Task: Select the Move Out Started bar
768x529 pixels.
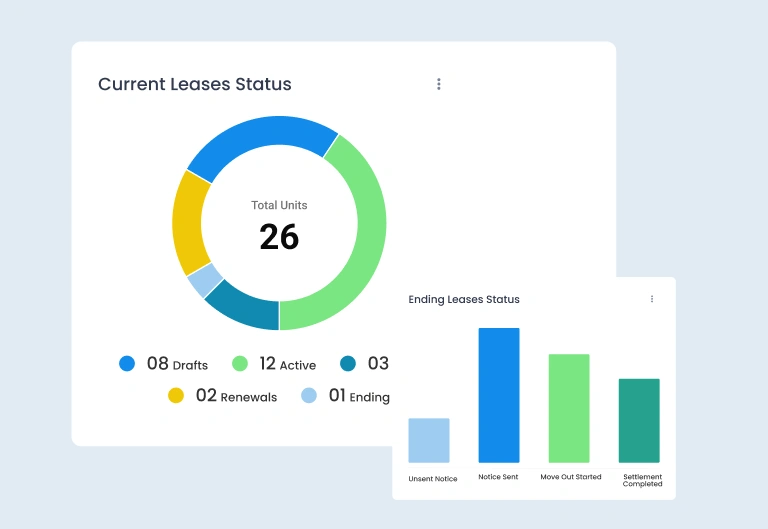Action: [x=569, y=408]
